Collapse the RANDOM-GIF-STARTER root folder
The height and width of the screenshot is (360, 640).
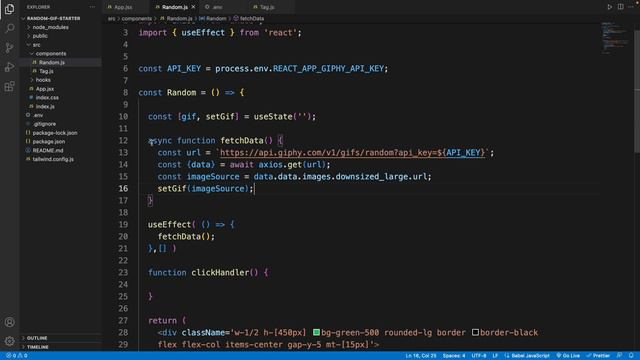(x=53, y=18)
